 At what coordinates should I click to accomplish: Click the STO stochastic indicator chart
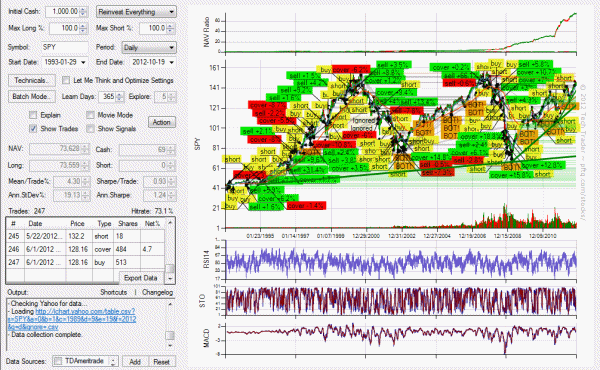coord(401,300)
